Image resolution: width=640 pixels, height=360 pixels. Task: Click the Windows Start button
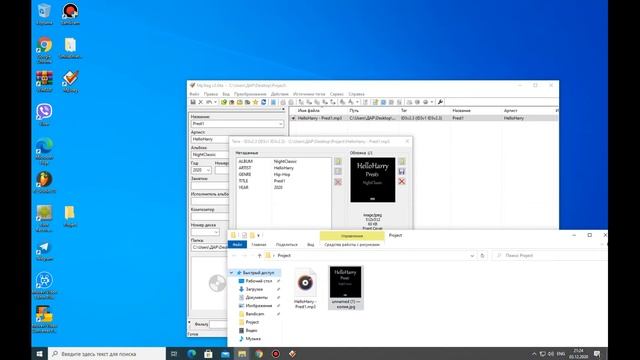pyautogui.click(x=40, y=354)
